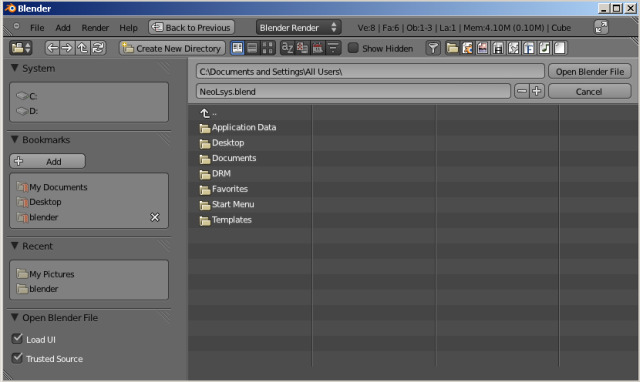Open the Render menu

(x=95, y=28)
